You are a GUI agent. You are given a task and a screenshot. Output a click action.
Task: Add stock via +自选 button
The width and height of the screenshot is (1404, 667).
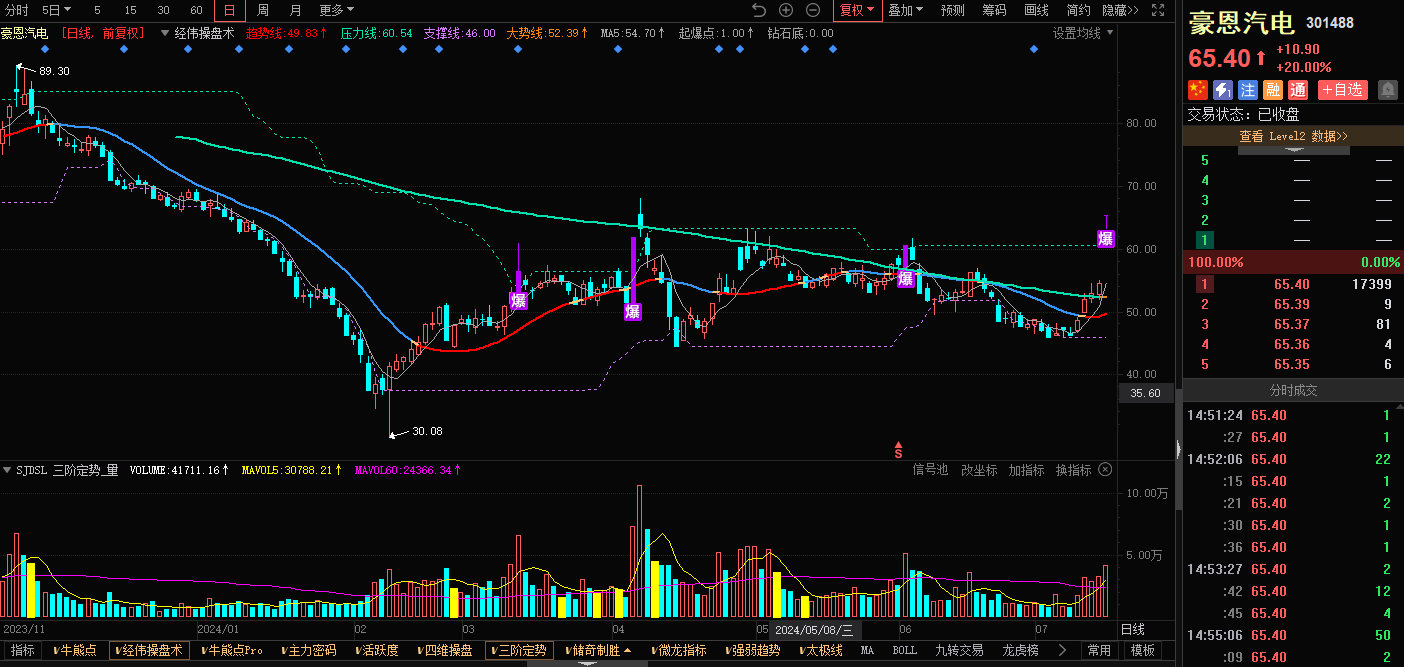[1342, 90]
